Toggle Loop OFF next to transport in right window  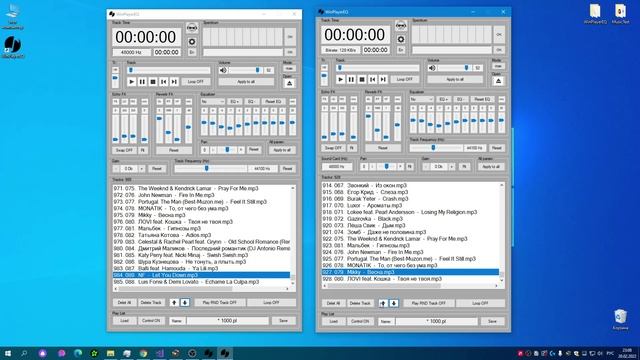pos(404,79)
